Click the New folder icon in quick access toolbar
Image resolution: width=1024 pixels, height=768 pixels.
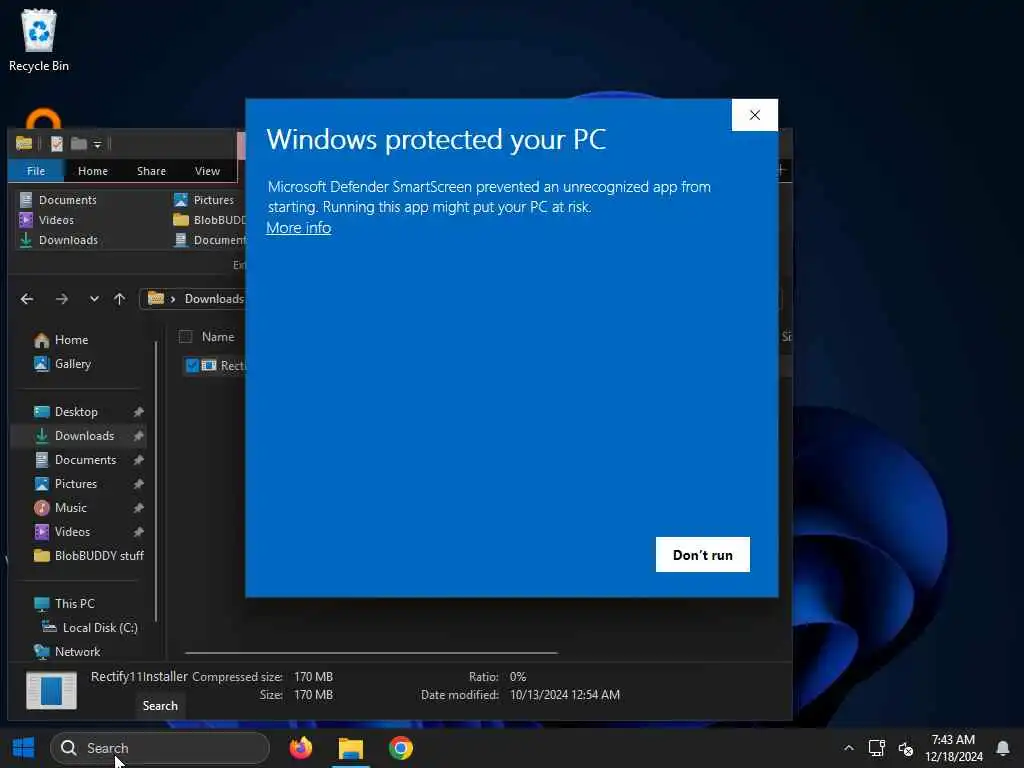[78, 144]
